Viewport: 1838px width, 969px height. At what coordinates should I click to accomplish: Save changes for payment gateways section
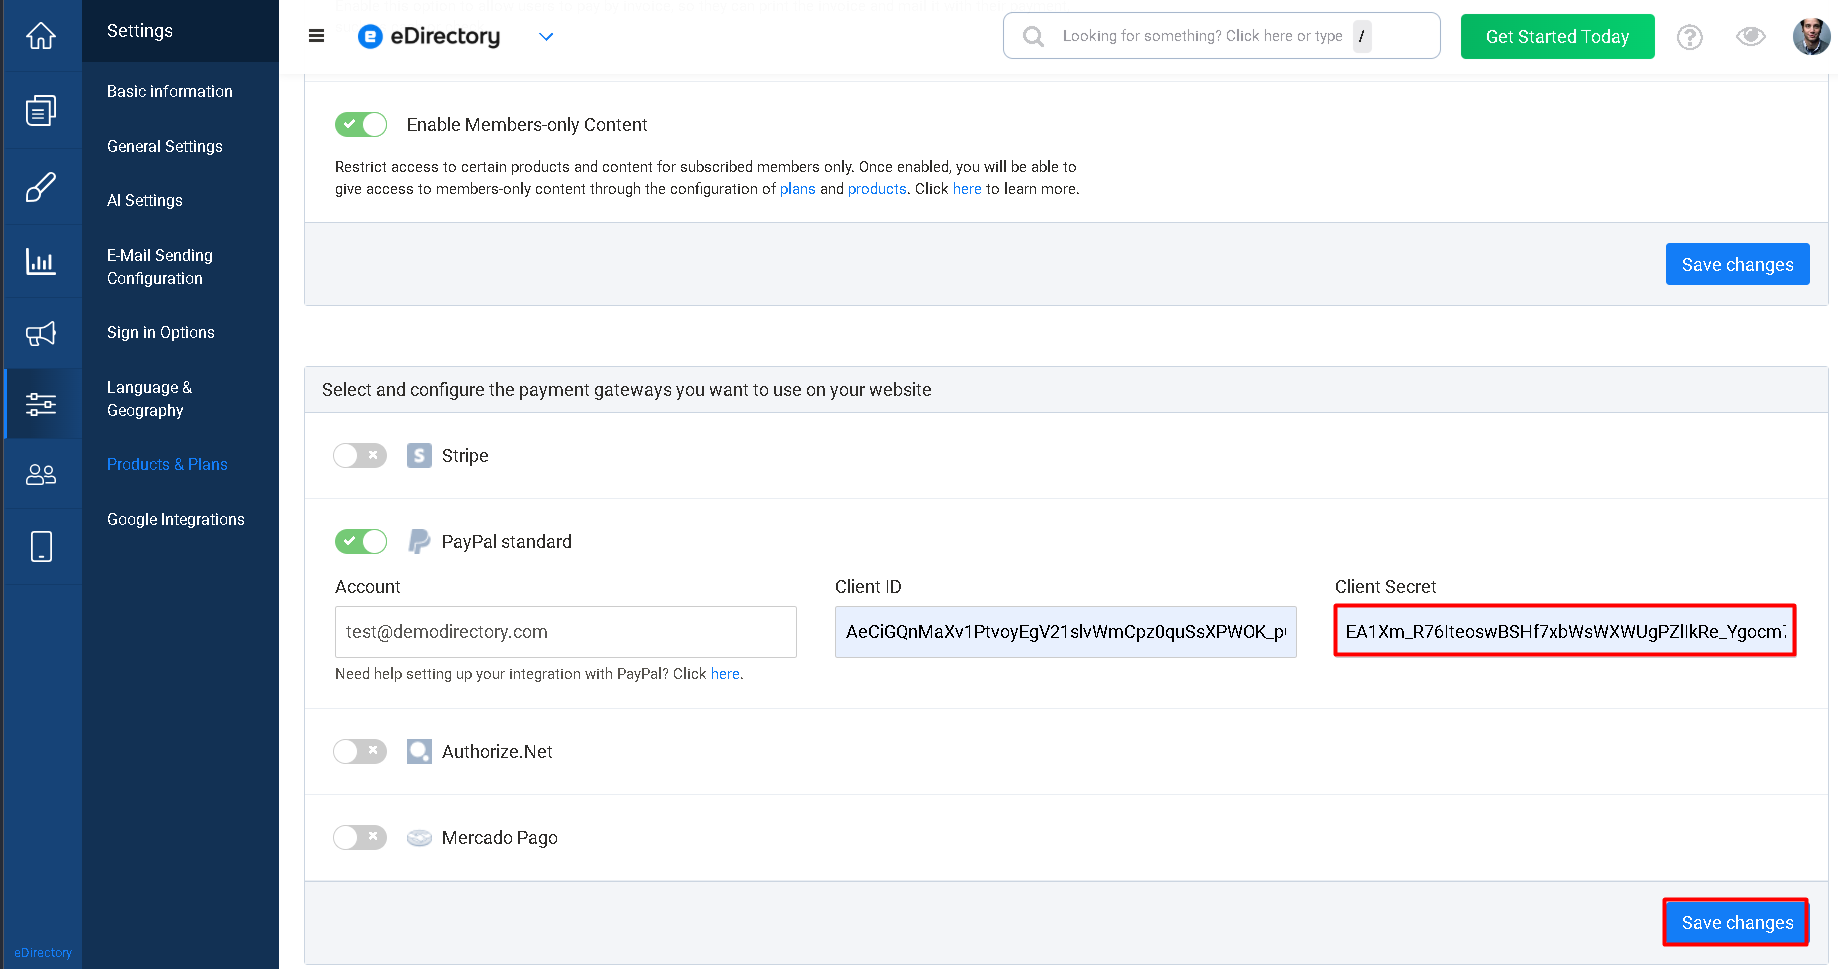(x=1738, y=922)
